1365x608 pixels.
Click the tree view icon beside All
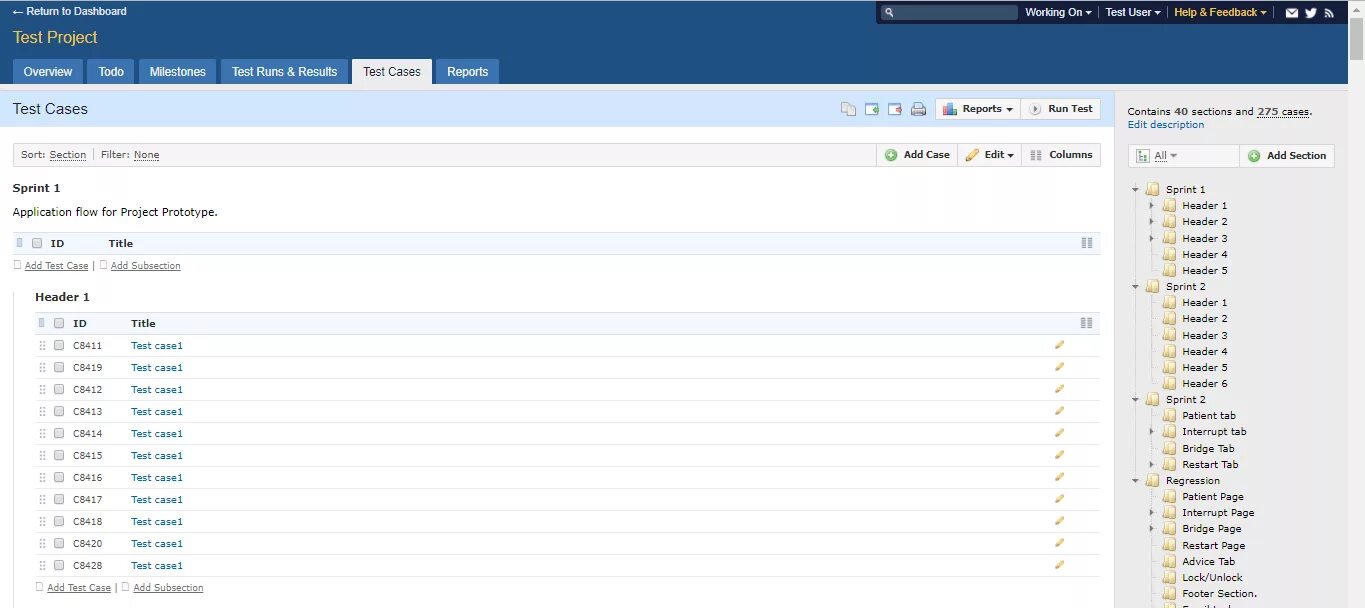1143,156
